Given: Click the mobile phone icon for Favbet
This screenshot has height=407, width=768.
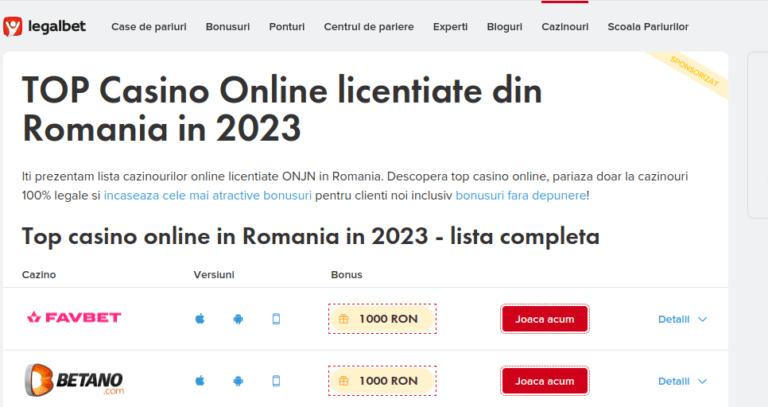Looking at the screenshot, I should 276,319.
